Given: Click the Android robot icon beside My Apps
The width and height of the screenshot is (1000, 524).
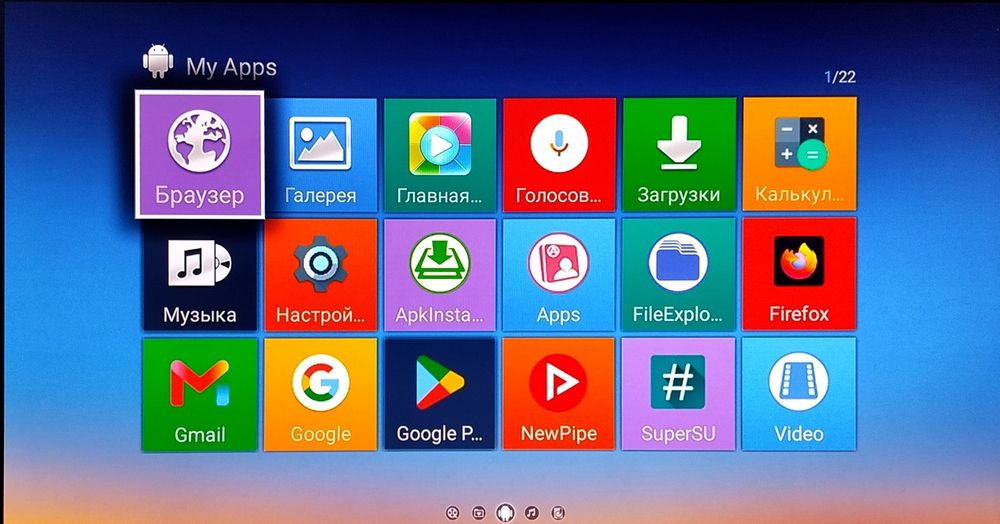Looking at the screenshot, I should point(158,62).
